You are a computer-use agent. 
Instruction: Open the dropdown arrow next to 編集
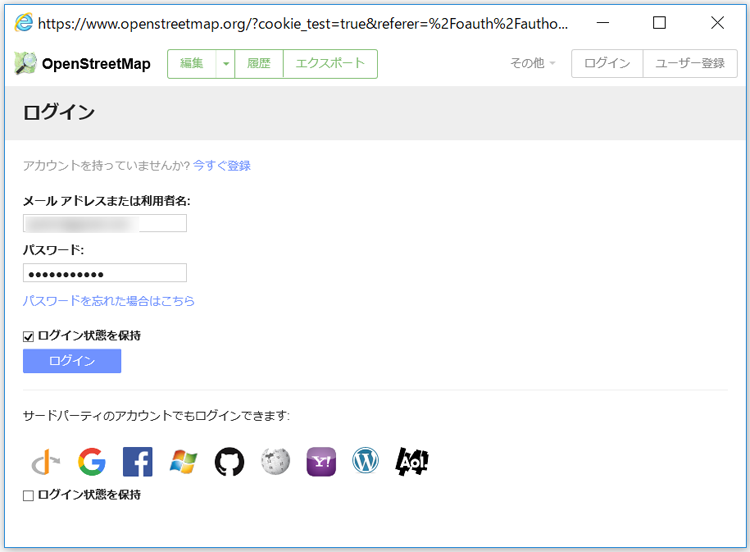(226, 64)
